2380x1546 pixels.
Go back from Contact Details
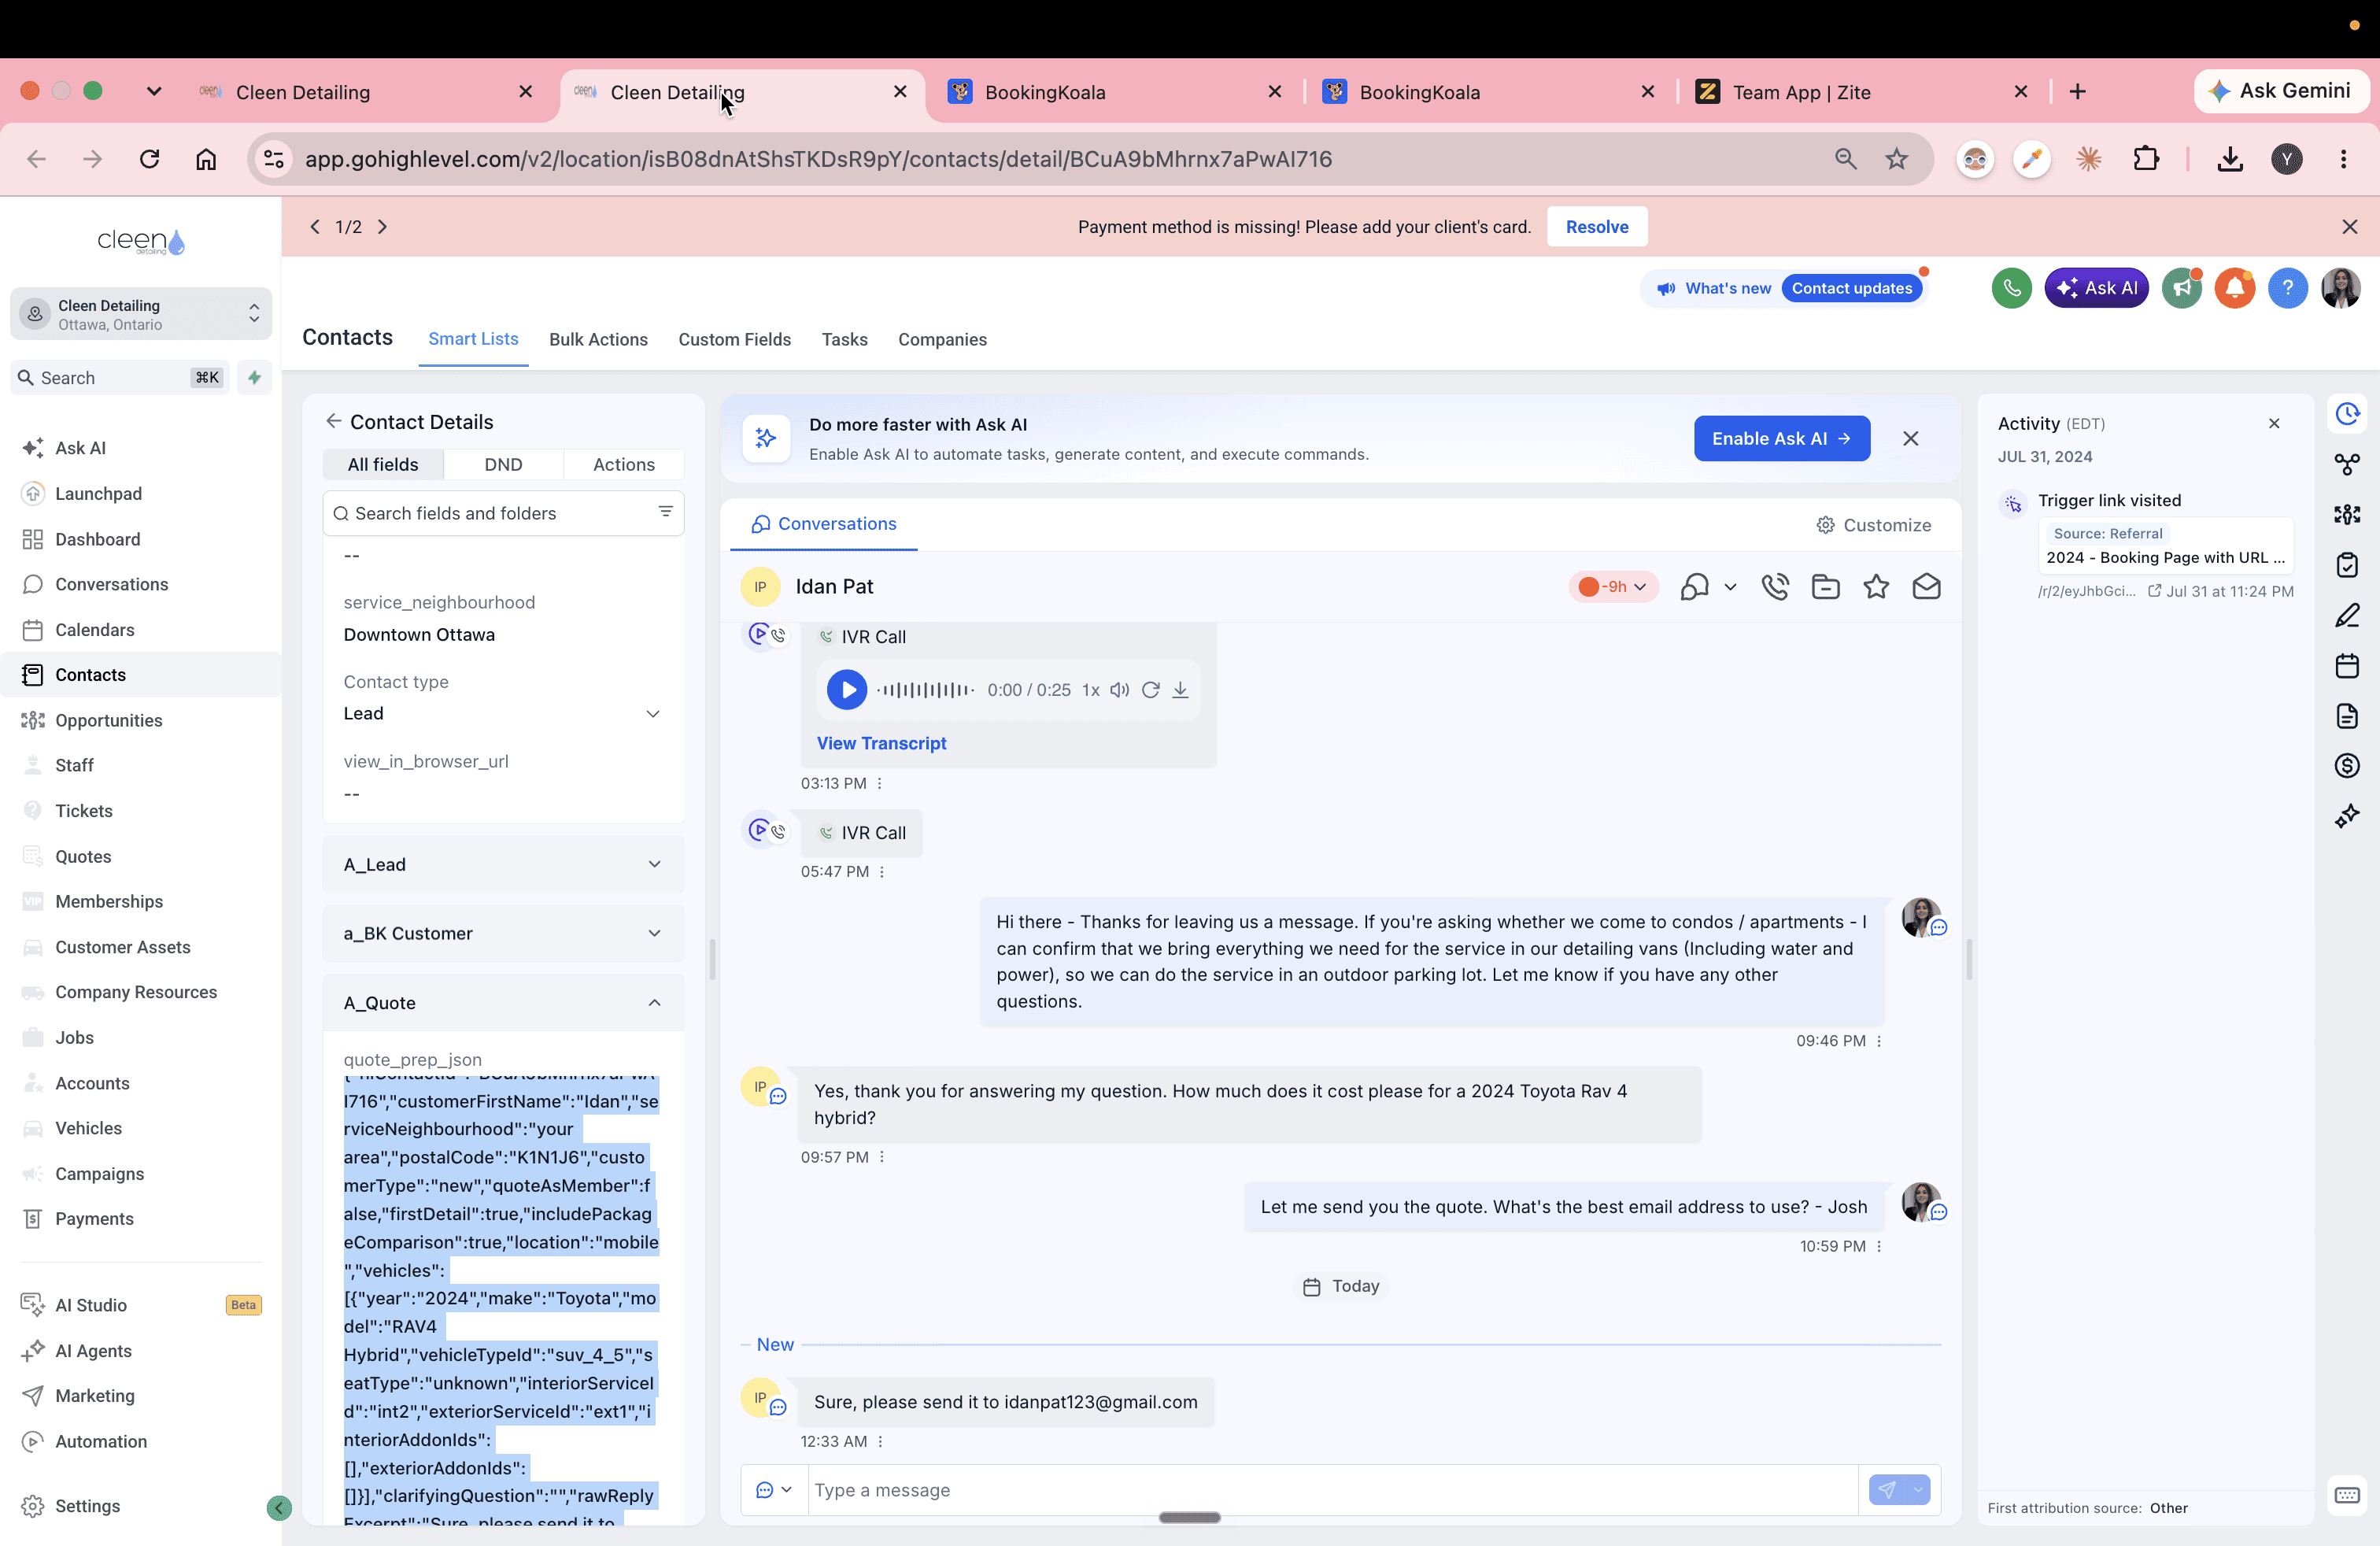coord(333,421)
